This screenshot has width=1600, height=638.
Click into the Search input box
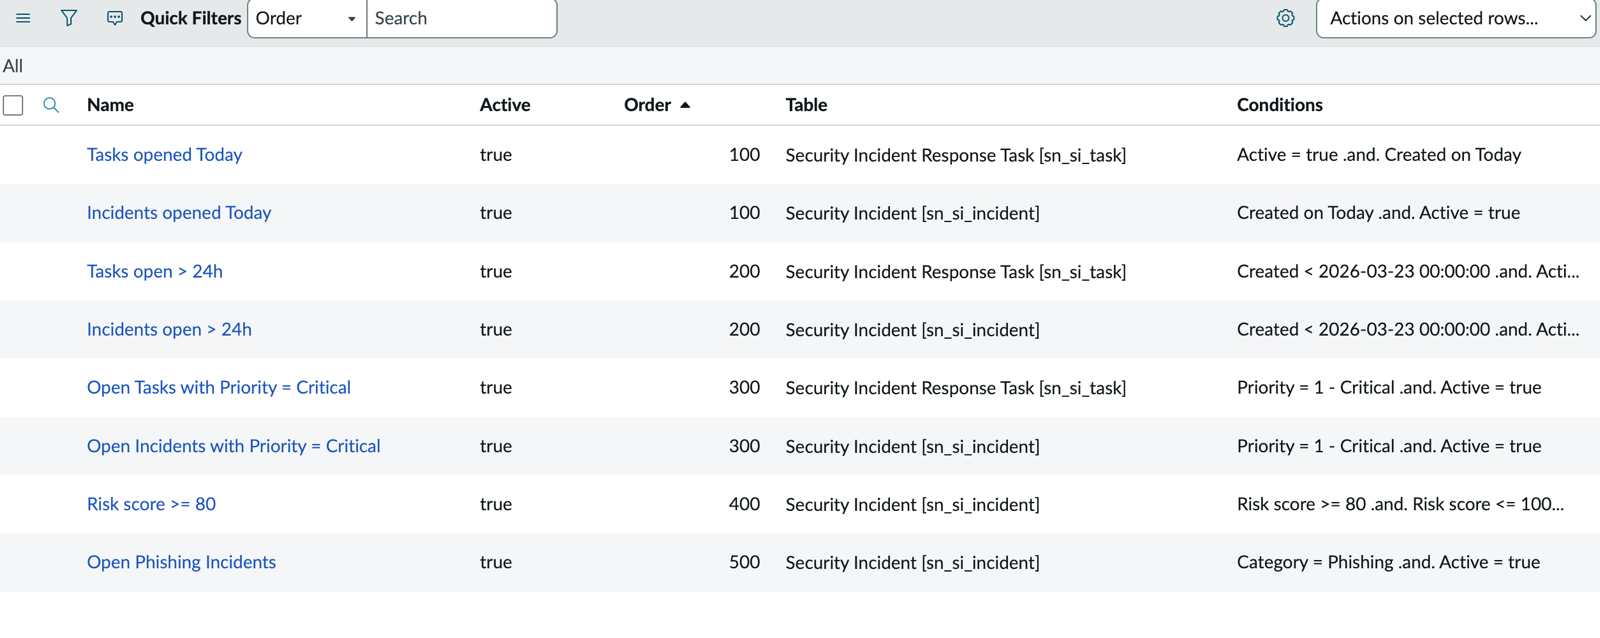tap(461, 18)
